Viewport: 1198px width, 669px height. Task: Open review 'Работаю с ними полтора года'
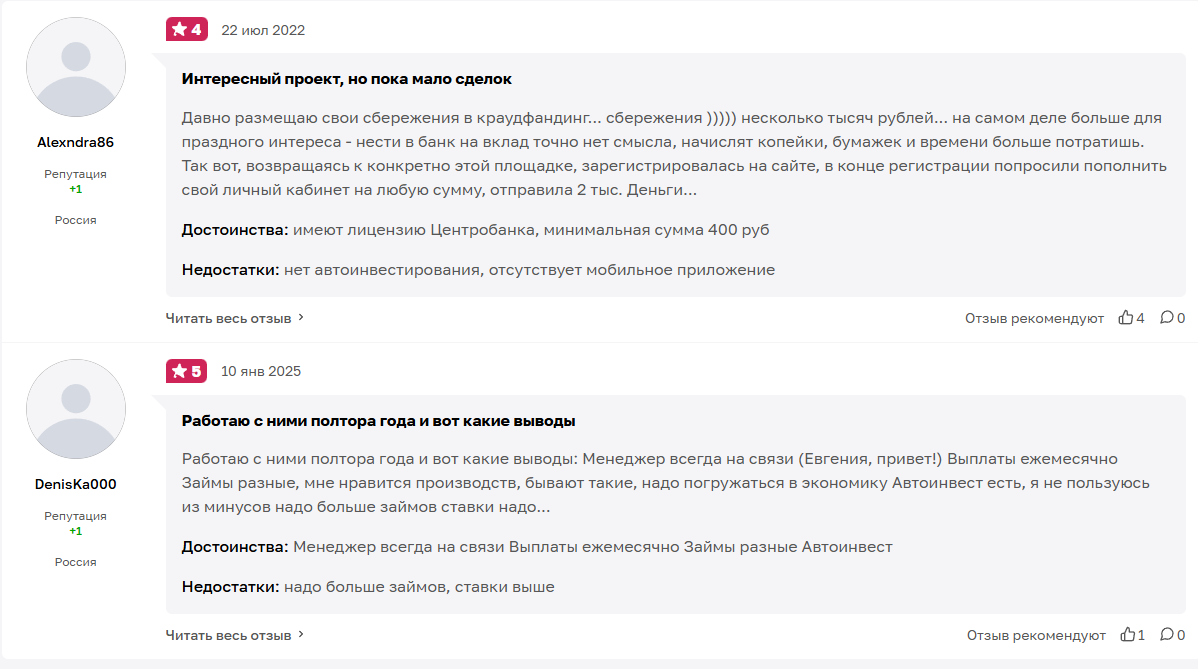378,421
